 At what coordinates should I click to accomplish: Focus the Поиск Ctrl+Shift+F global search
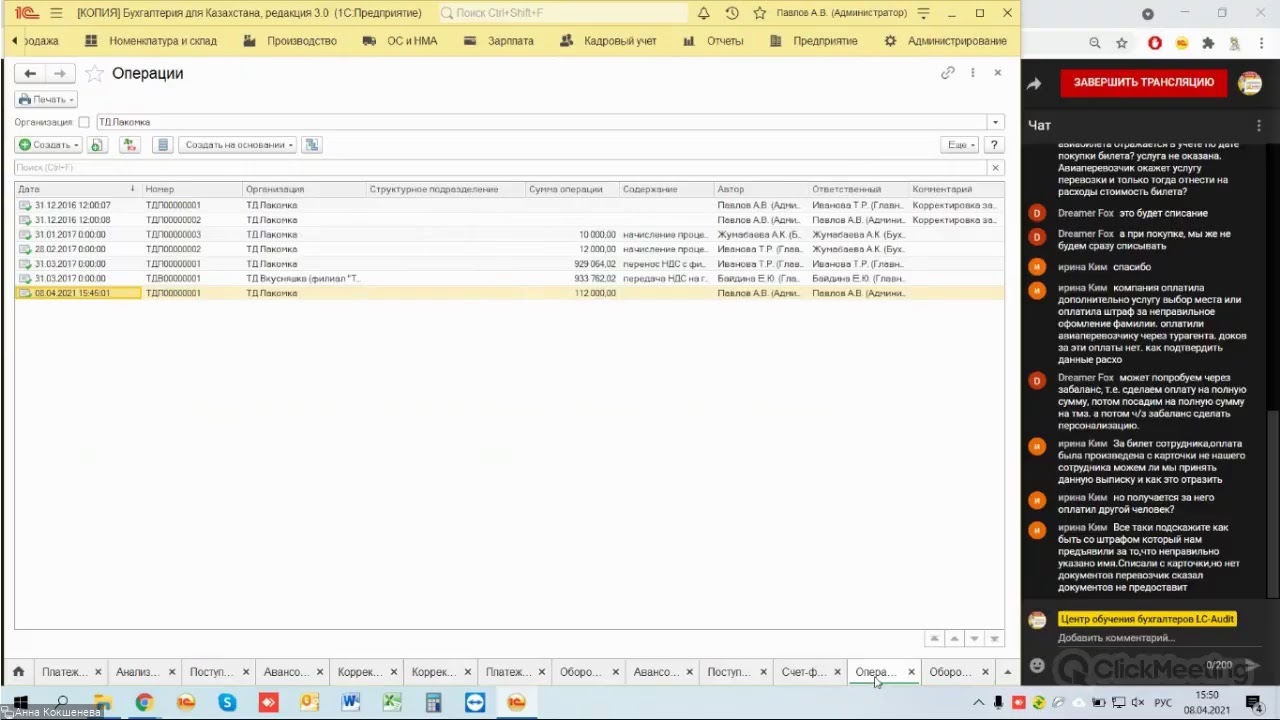click(563, 13)
